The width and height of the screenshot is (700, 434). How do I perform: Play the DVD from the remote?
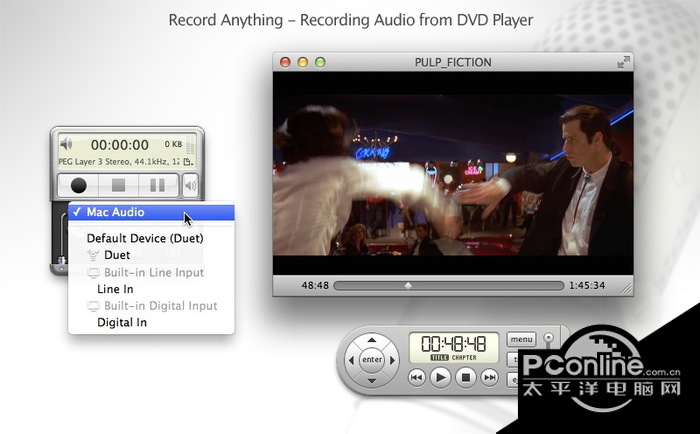(441, 378)
